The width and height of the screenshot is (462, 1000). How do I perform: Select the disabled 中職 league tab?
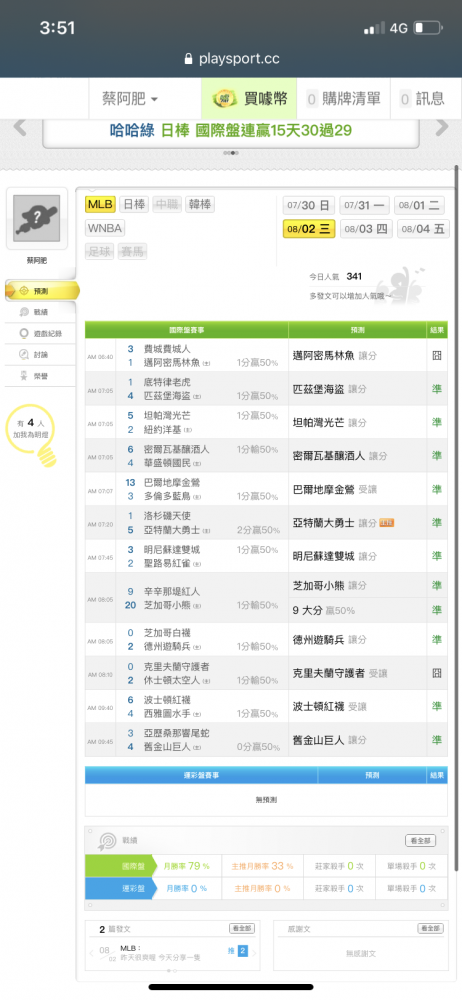click(x=167, y=205)
